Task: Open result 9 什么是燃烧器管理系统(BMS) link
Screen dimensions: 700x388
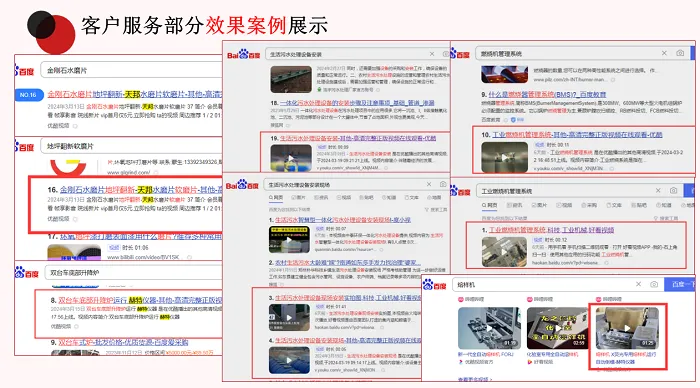Action: 547,95
